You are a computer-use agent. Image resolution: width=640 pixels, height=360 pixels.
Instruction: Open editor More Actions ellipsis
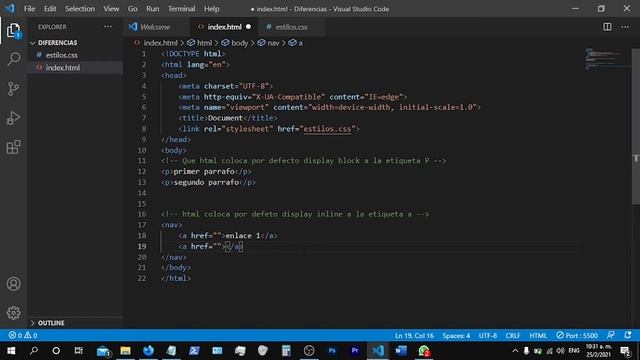point(625,27)
